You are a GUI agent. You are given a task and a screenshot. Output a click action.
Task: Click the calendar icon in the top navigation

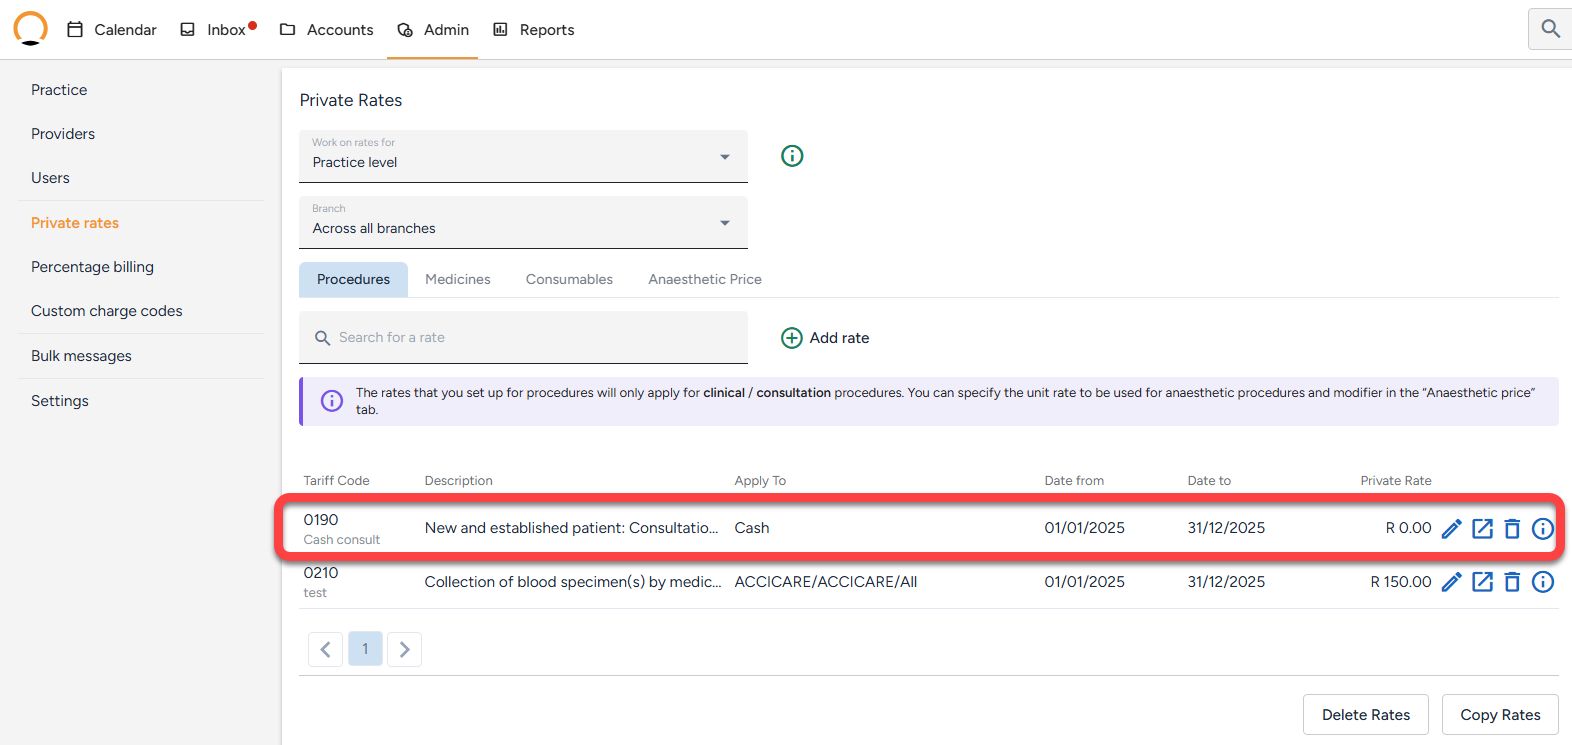click(75, 30)
